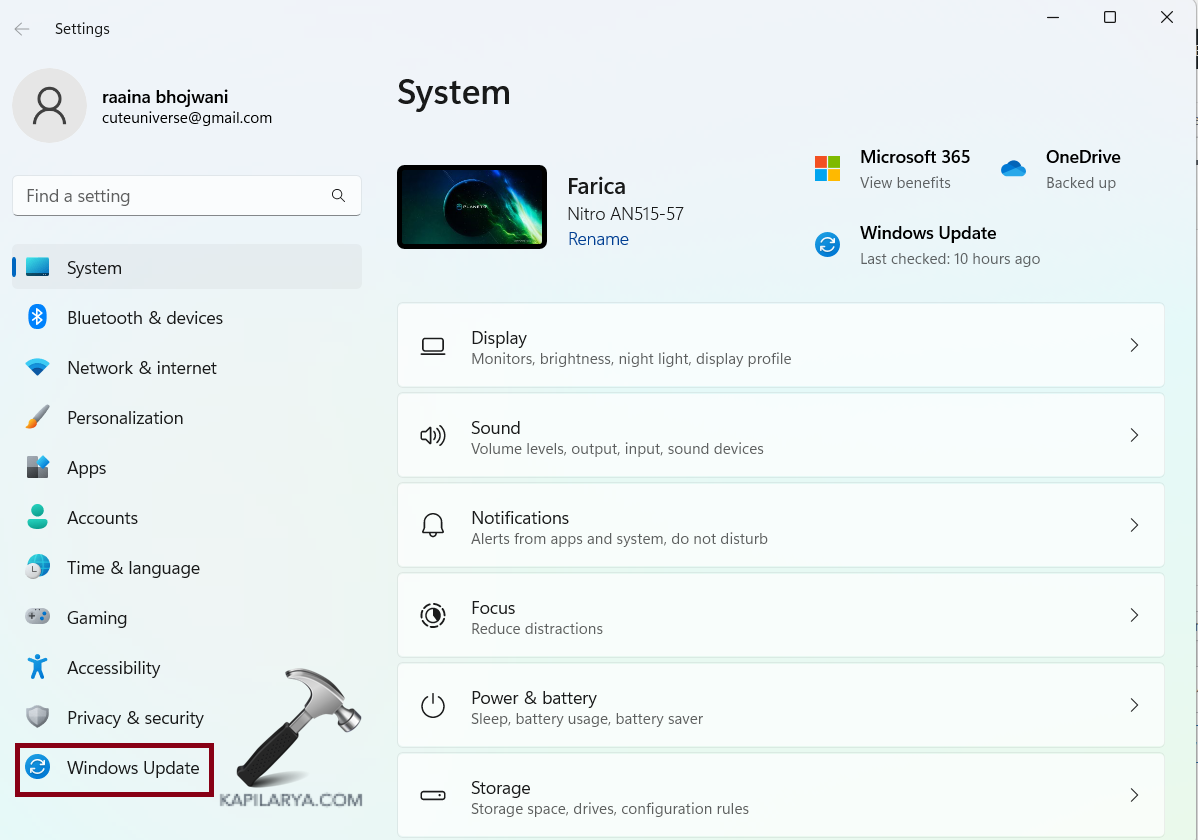Click the desktop wallpaper thumbnail
Viewport: 1198px width, 840px height.
point(472,207)
